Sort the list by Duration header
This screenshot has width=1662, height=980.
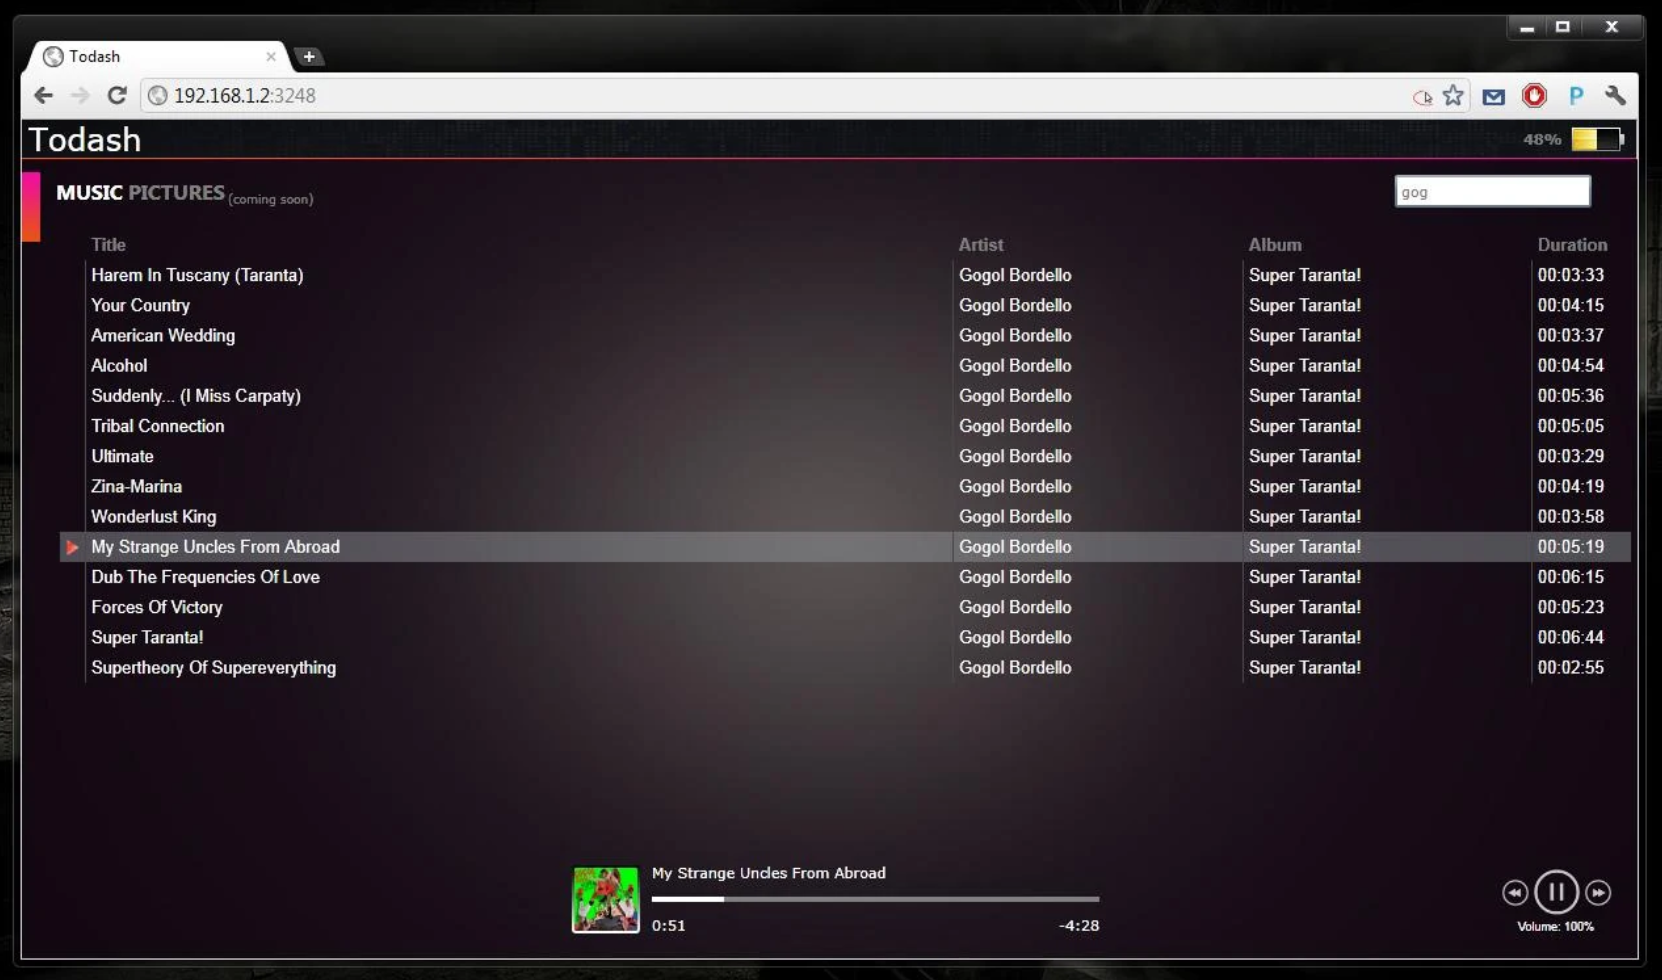pyautogui.click(x=1572, y=244)
